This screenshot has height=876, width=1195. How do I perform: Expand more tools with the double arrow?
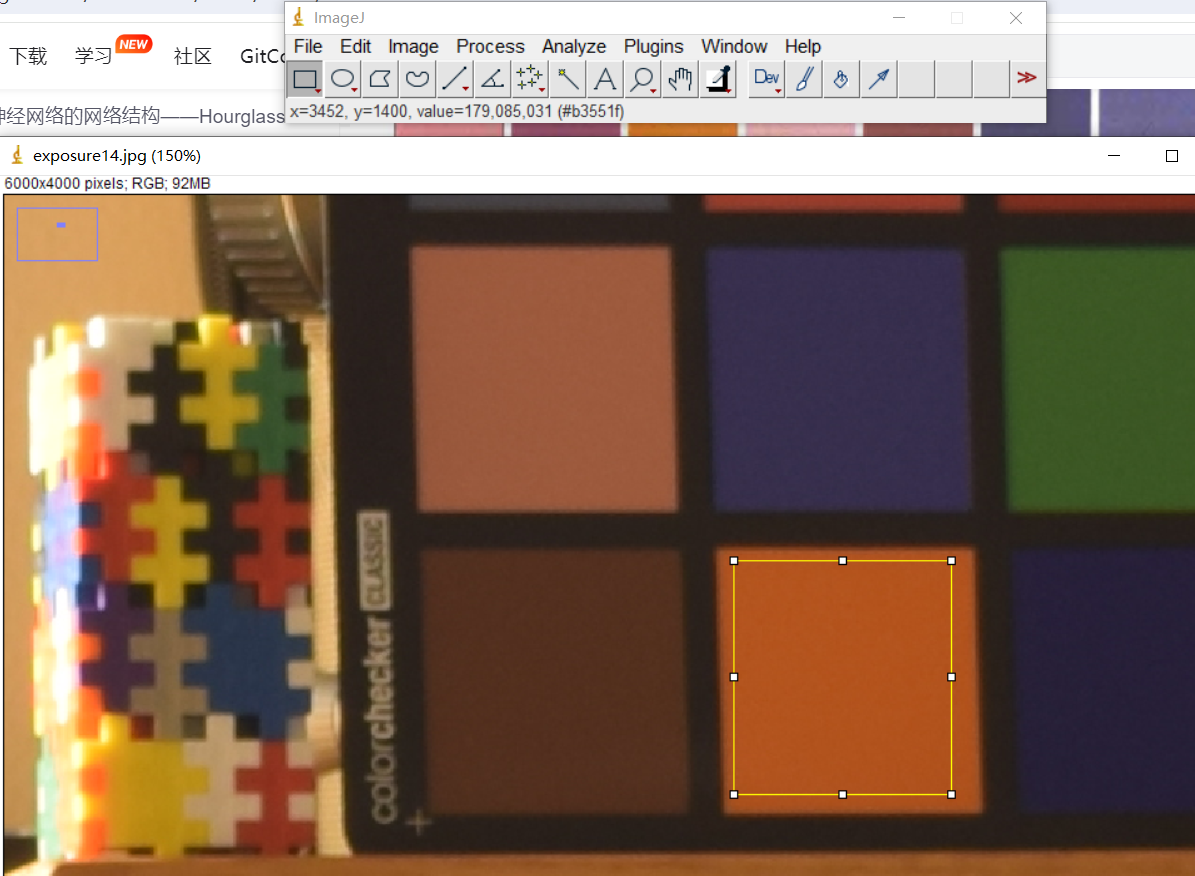(x=1026, y=78)
